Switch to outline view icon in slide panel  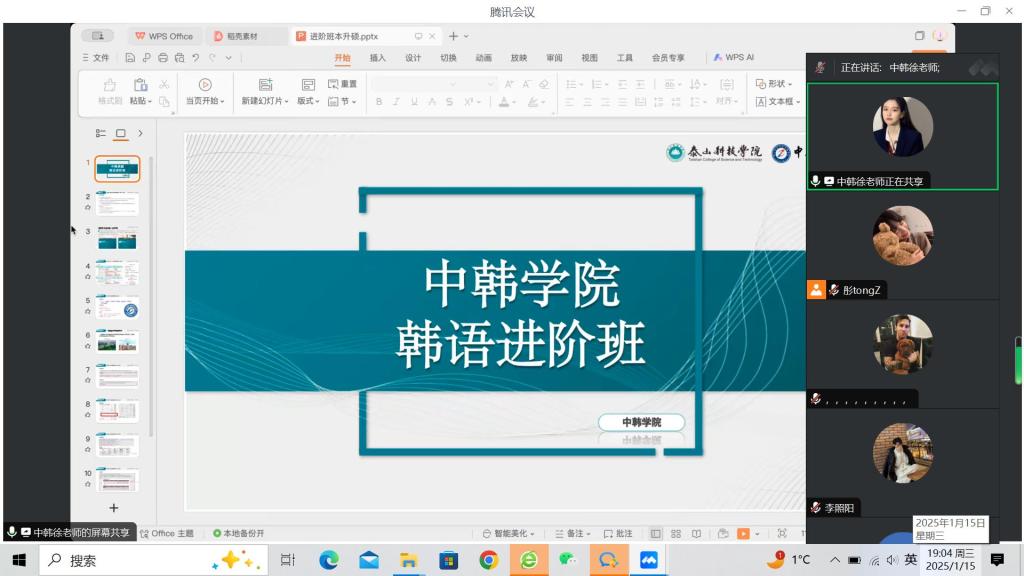click(x=101, y=133)
